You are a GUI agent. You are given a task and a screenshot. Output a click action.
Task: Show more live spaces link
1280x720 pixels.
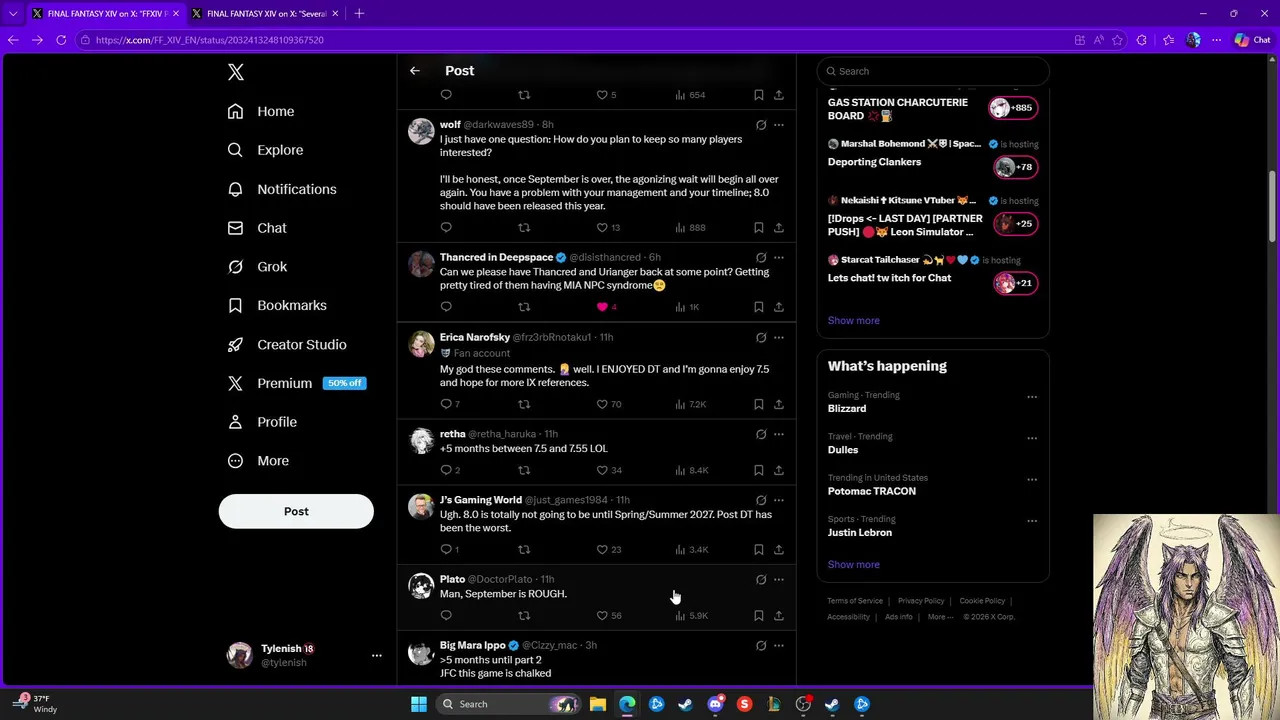pyautogui.click(x=853, y=321)
